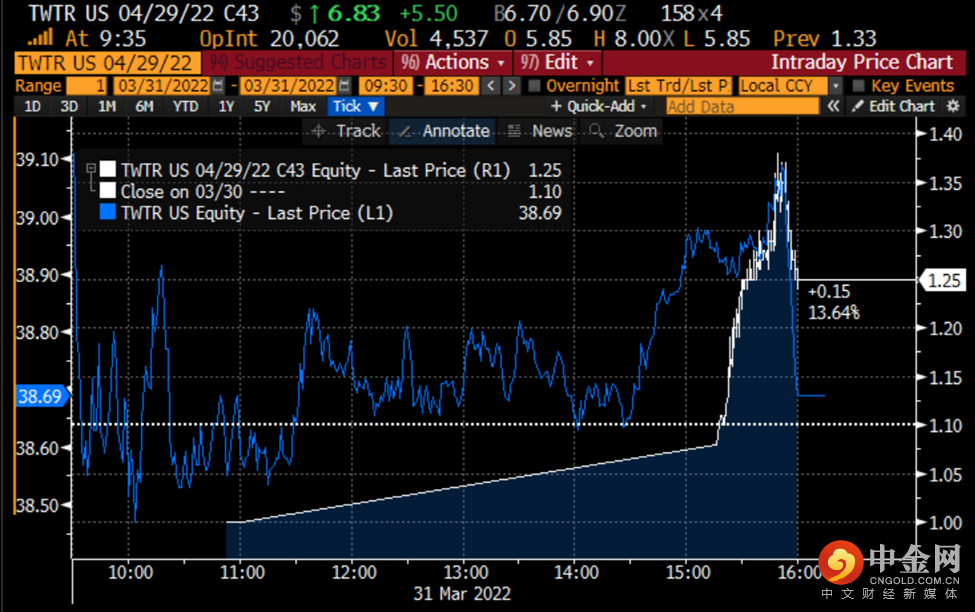Edit the 09:30 start time field
This screenshot has height=612, width=975.
[386, 86]
